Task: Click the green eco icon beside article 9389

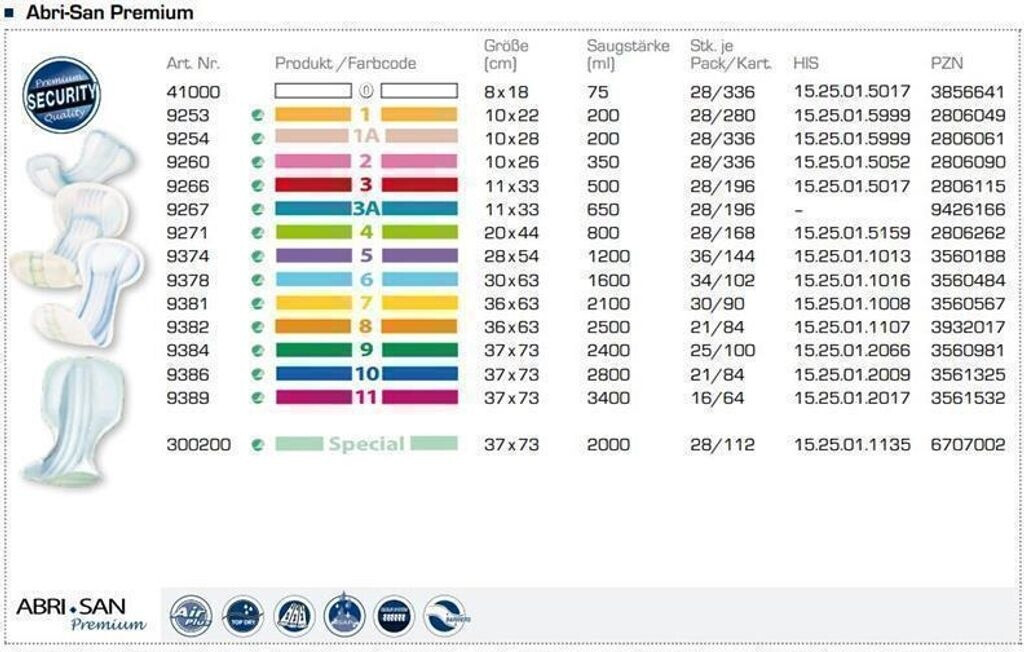Action: (x=258, y=397)
